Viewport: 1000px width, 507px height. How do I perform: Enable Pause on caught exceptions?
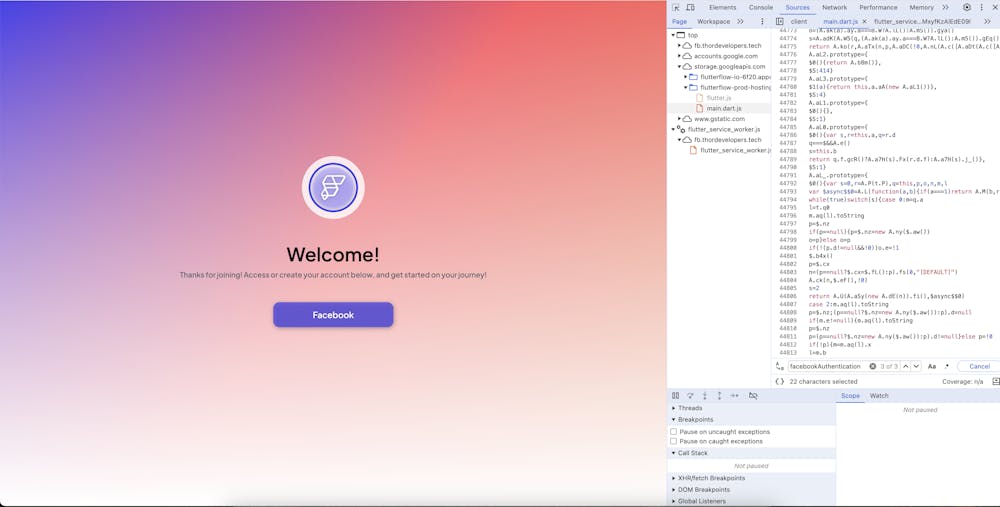click(x=673, y=441)
